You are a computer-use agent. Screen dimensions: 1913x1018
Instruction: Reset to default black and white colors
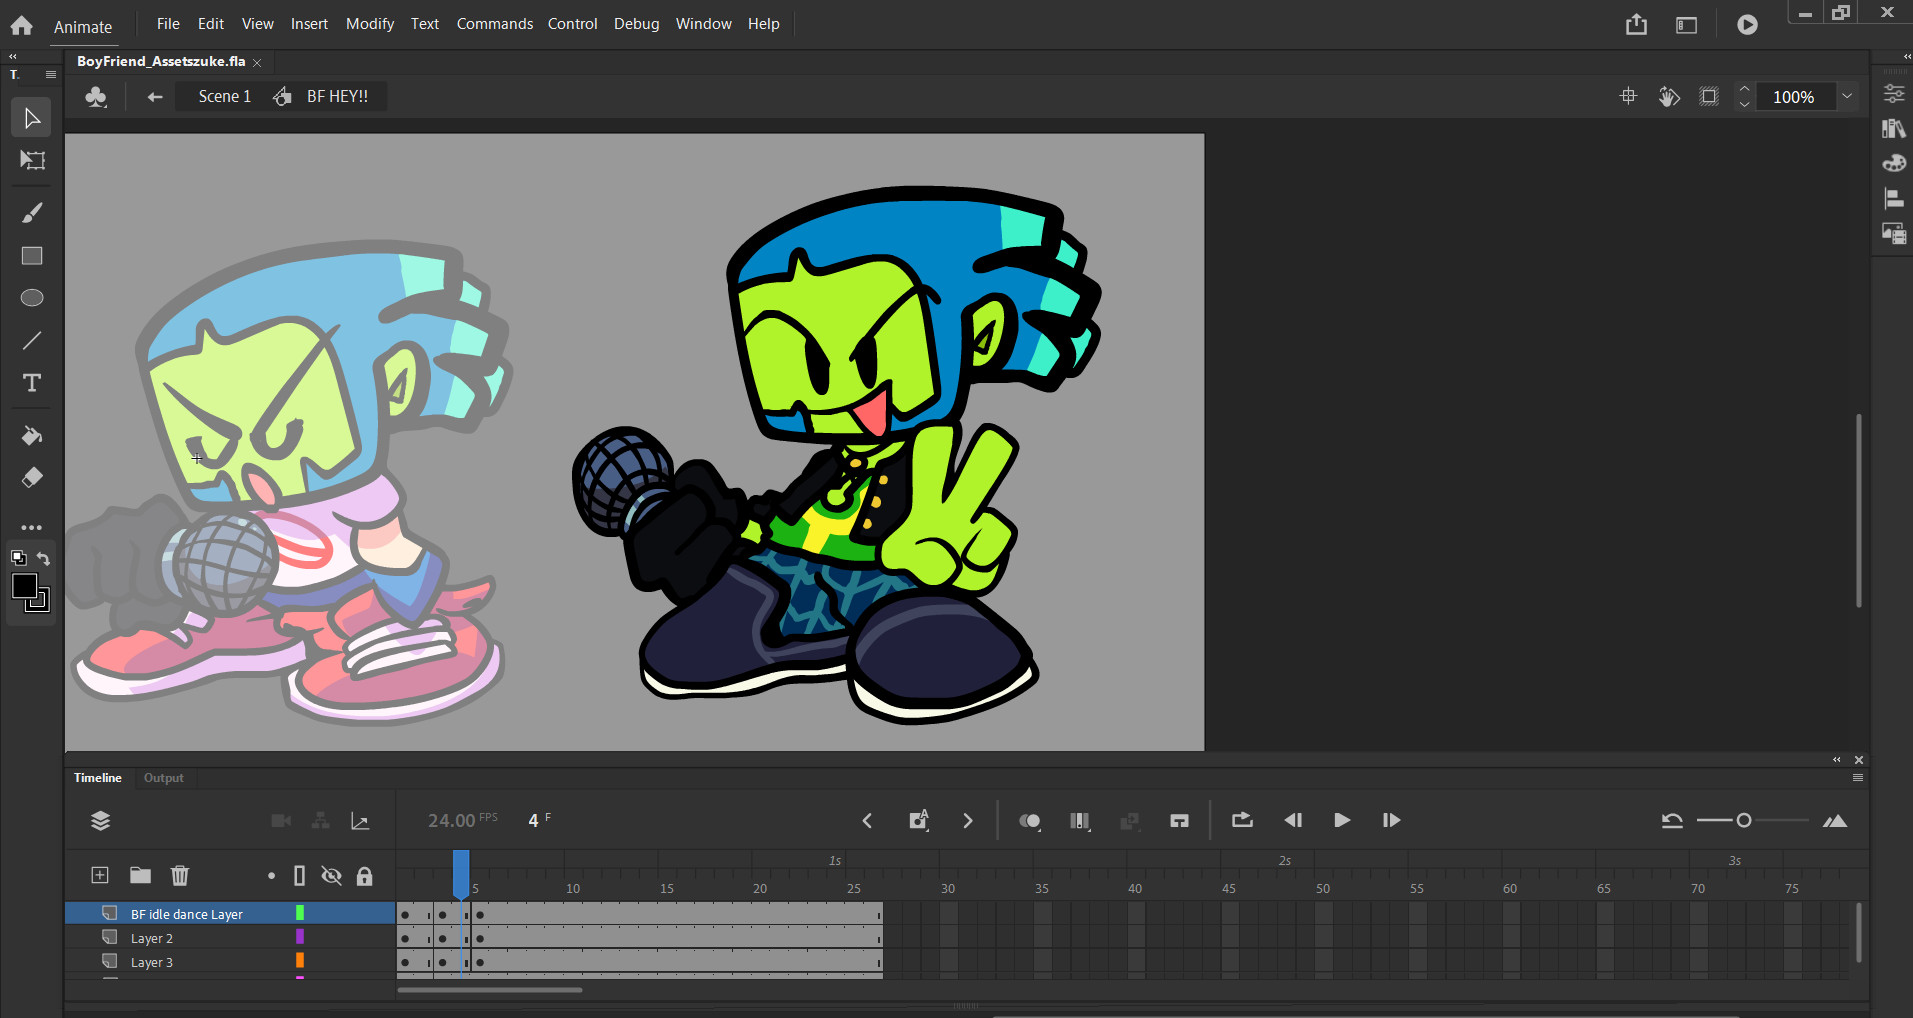(x=18, y=558)
